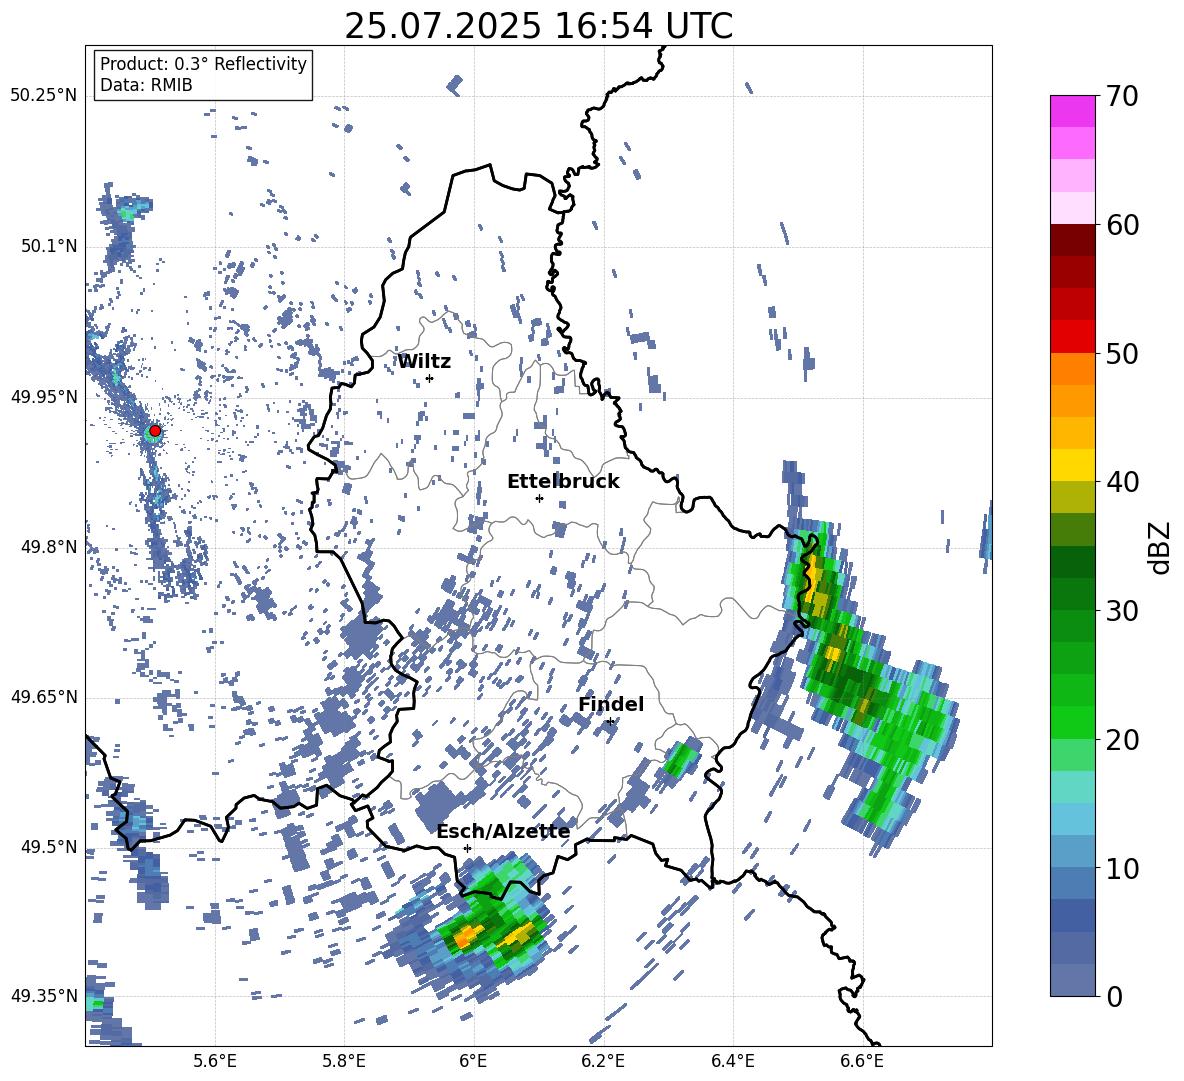Click the colorbar value 20

(1122, 740)
